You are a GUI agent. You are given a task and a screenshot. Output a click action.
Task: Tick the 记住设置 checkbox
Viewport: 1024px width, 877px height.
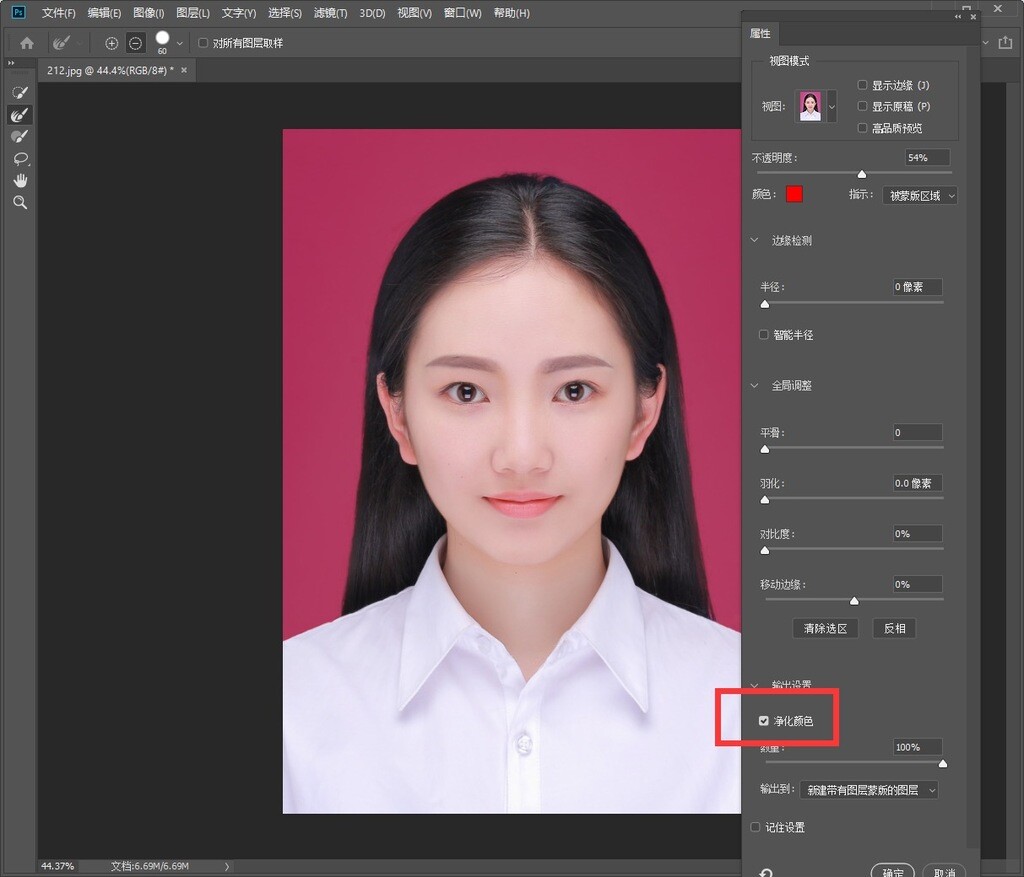pyautogui.click(x=756, y=828)
